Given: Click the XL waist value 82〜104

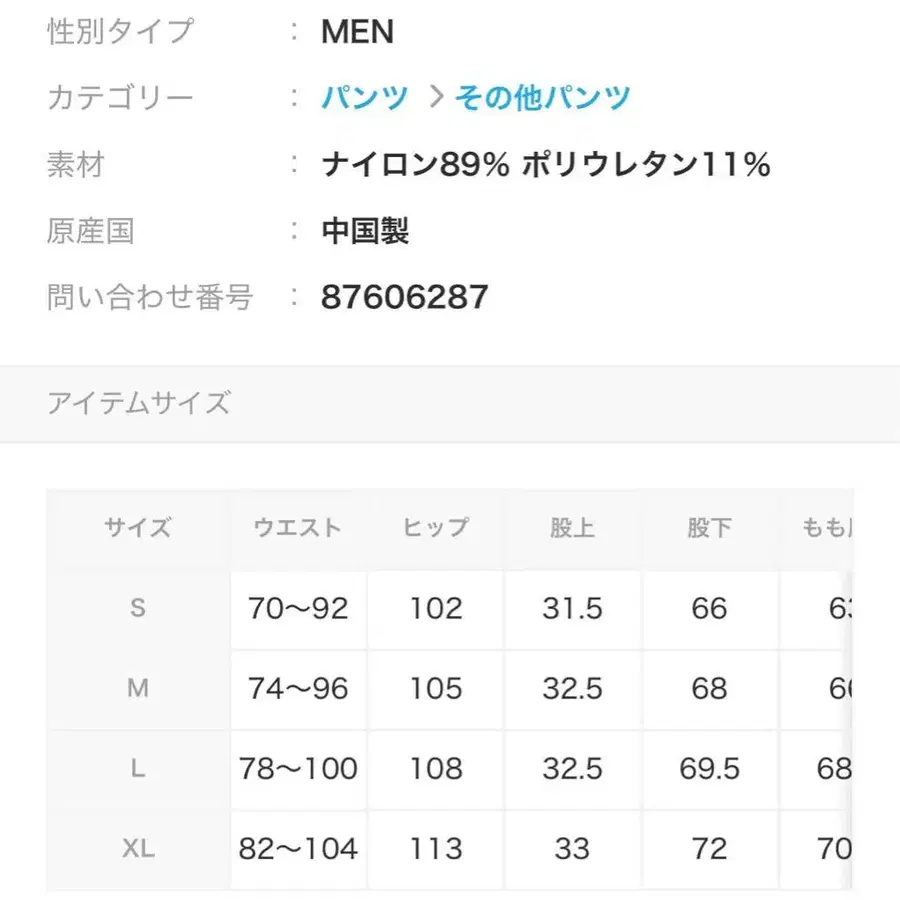Looking at the screenshot, I should point(297,849).
